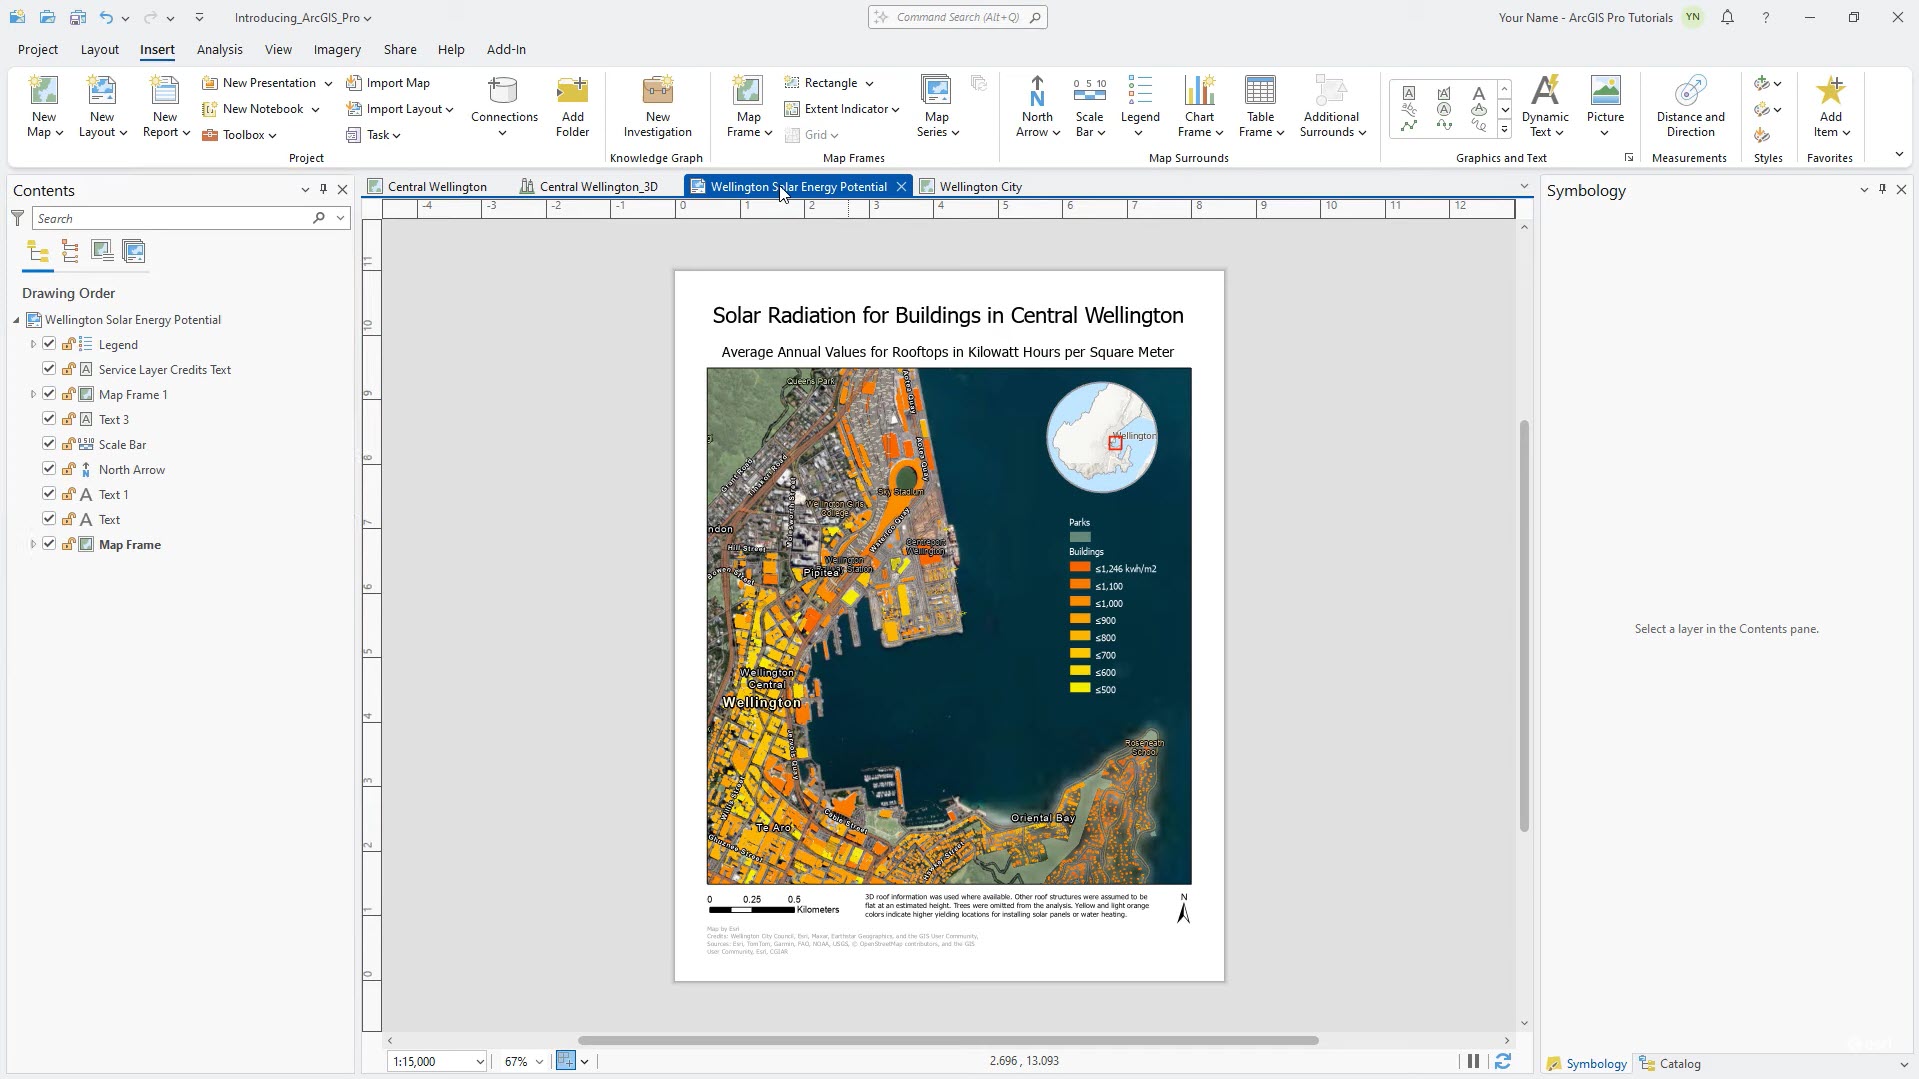This screenshot has width=1919, height=1079.
Task: Click the North Arrow icon in ribbon
Action: pyautogui.click(x=1037, y=92)
